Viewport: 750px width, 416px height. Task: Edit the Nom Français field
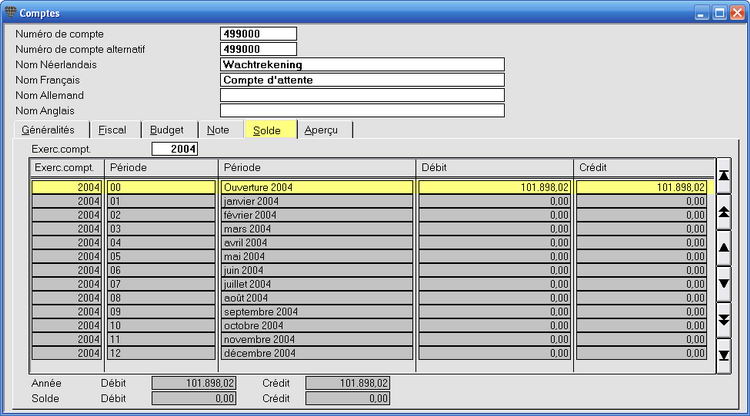[362, 80]
